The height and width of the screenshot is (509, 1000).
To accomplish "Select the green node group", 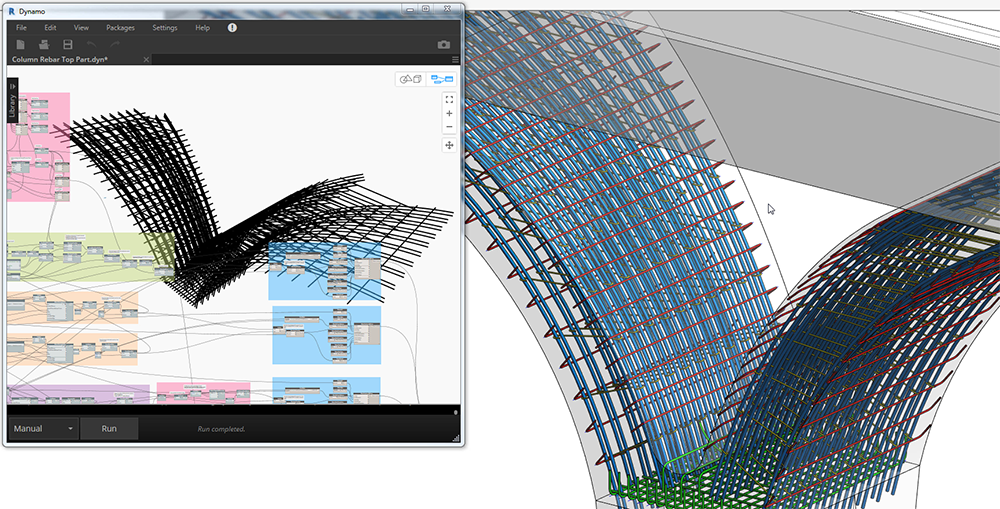I will click(x=91, y=256).
